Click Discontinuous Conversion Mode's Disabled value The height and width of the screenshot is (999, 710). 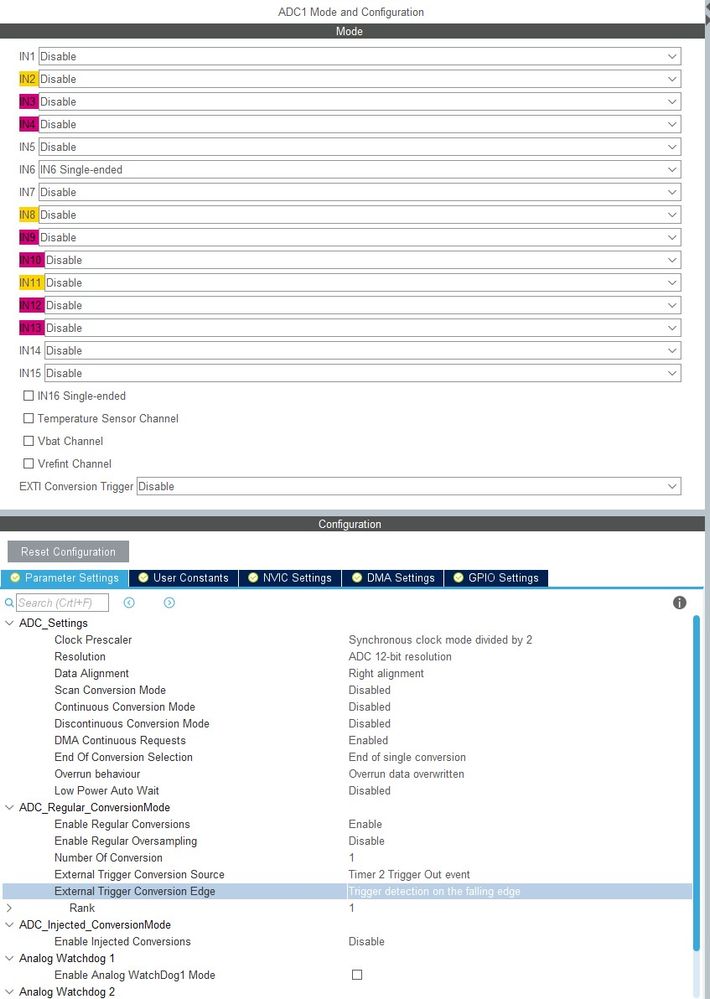(370, 723)
